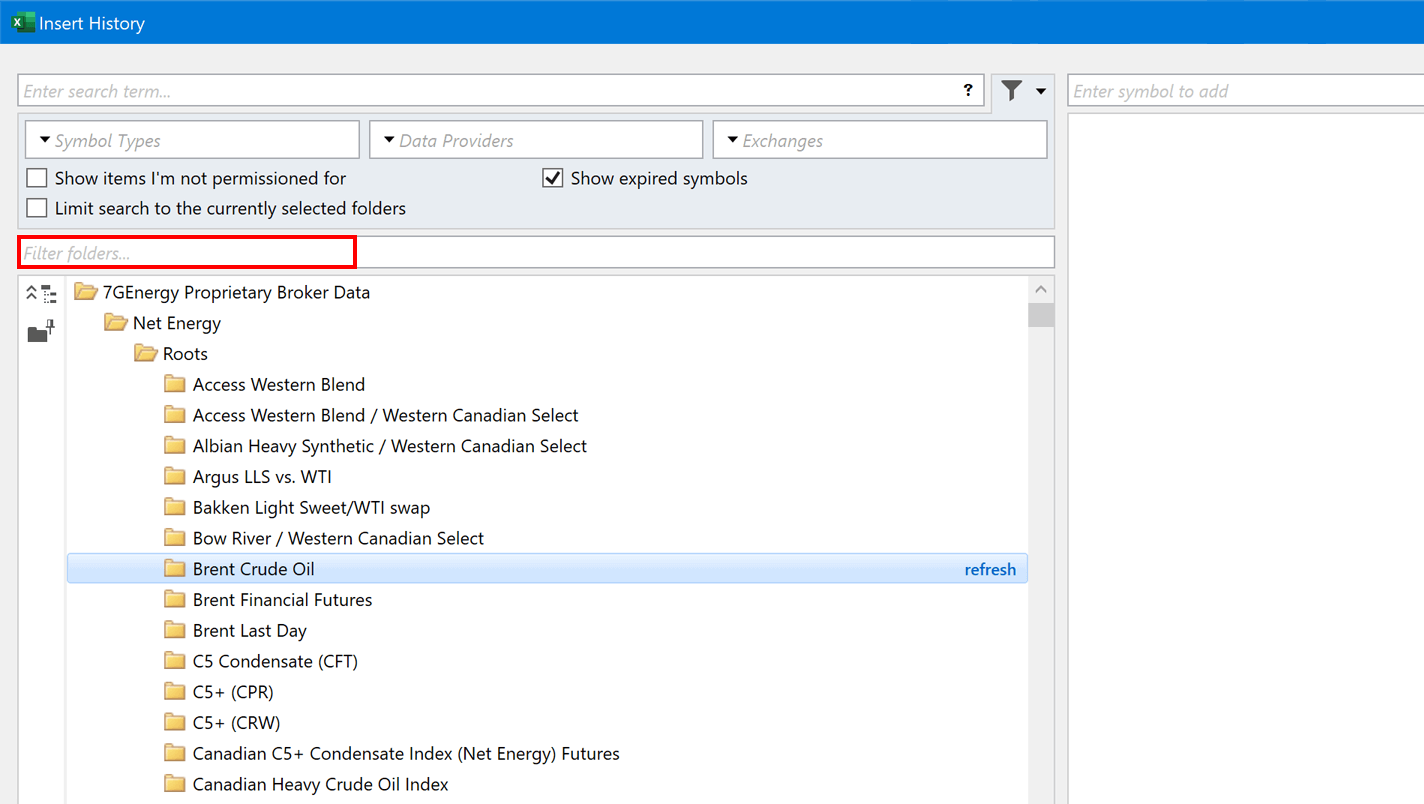Viewport: 1424px width, 804px height.
Task: Uncheck Show expired symbols checkbox
Action: coord(553,178)
